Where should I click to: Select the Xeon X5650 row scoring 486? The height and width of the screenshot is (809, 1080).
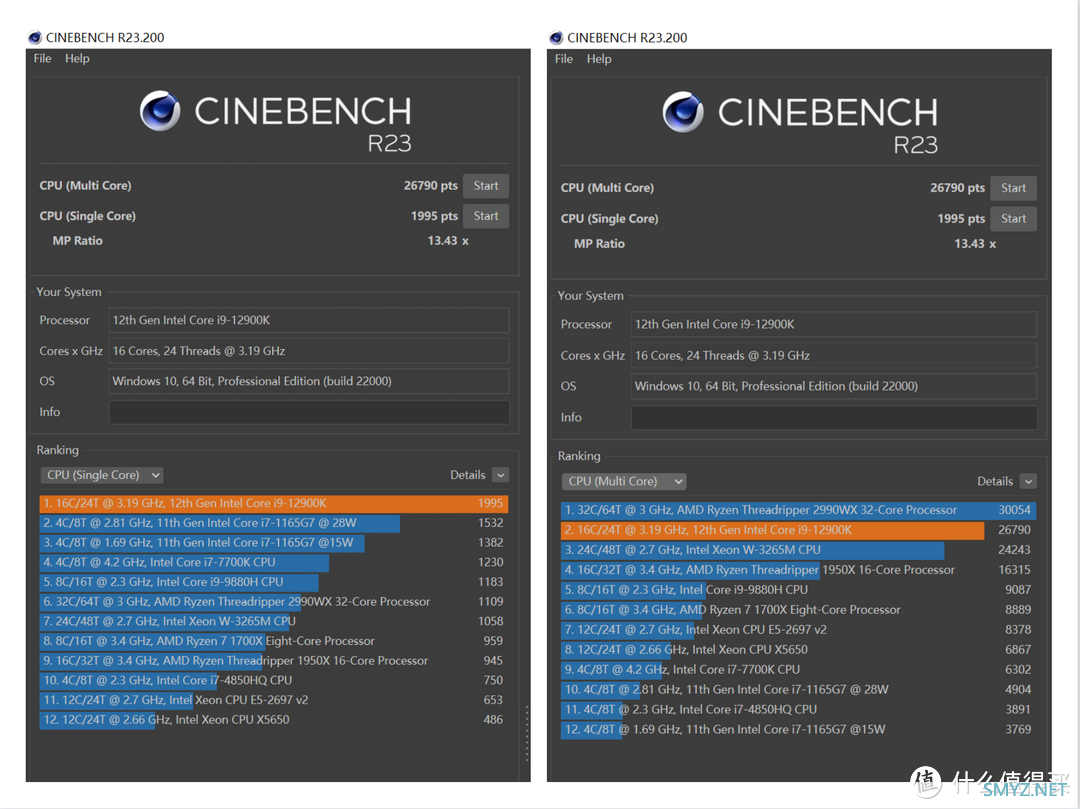274,719
